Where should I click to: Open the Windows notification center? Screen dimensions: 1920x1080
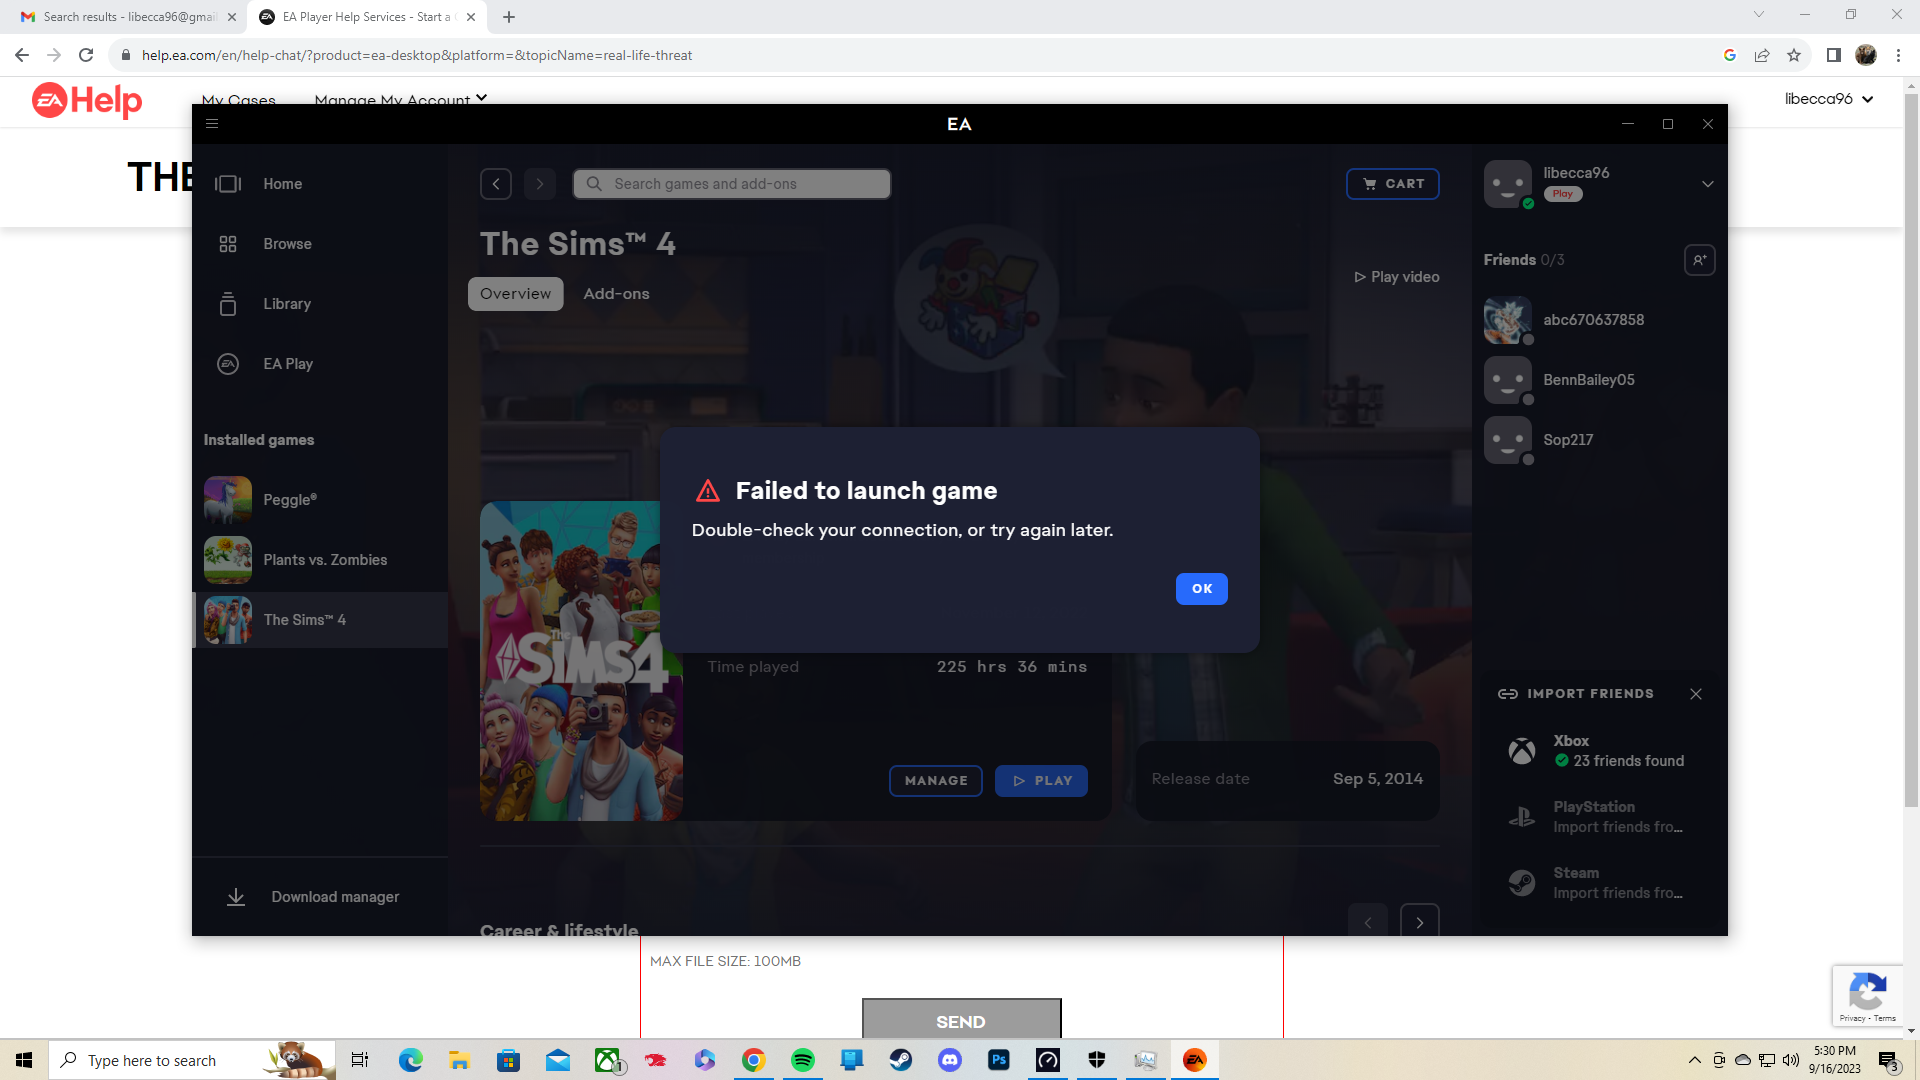[x=1888, y=1060]
